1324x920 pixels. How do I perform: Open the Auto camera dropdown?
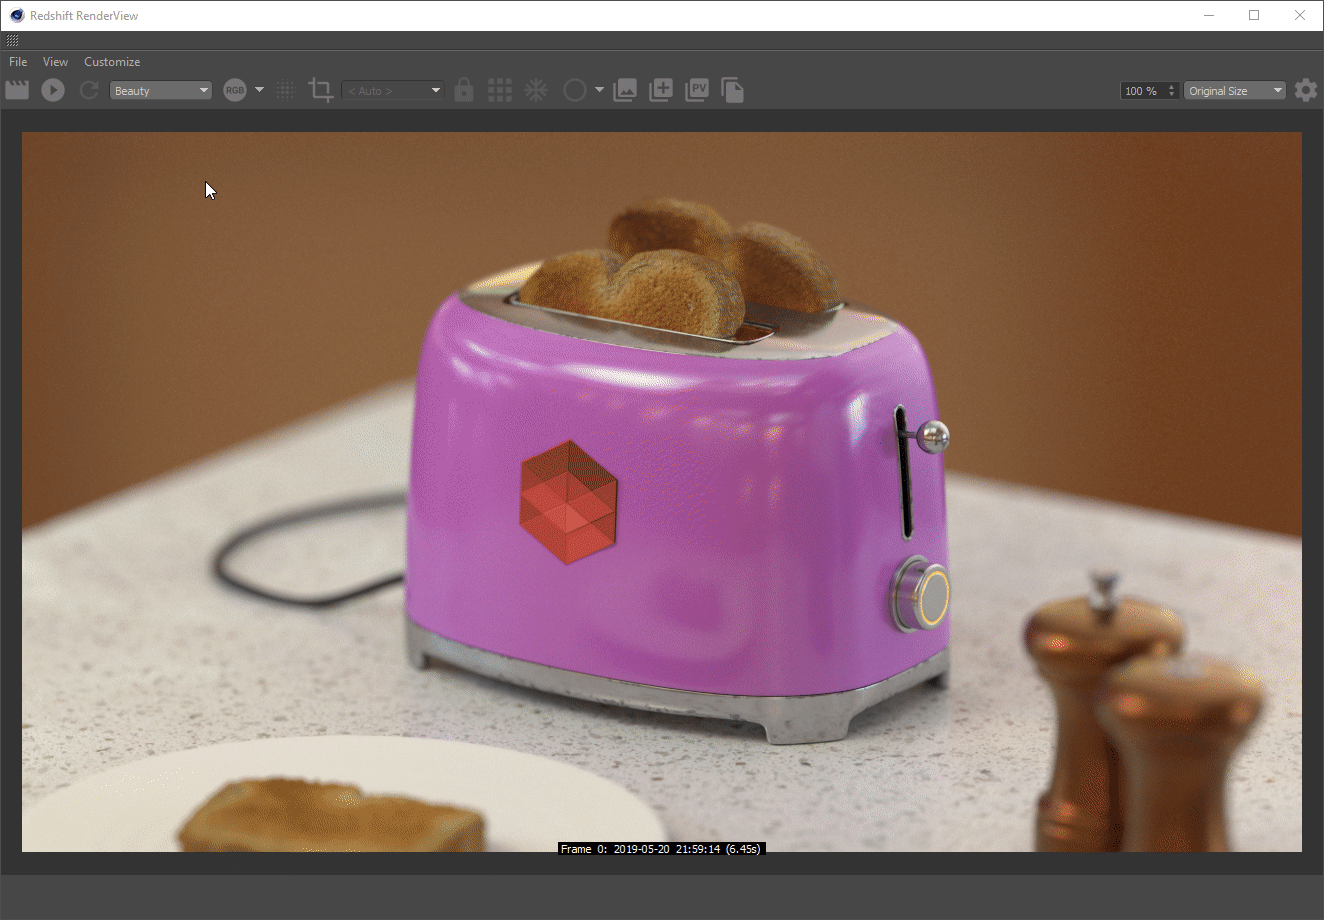click(x=393, y=90)
